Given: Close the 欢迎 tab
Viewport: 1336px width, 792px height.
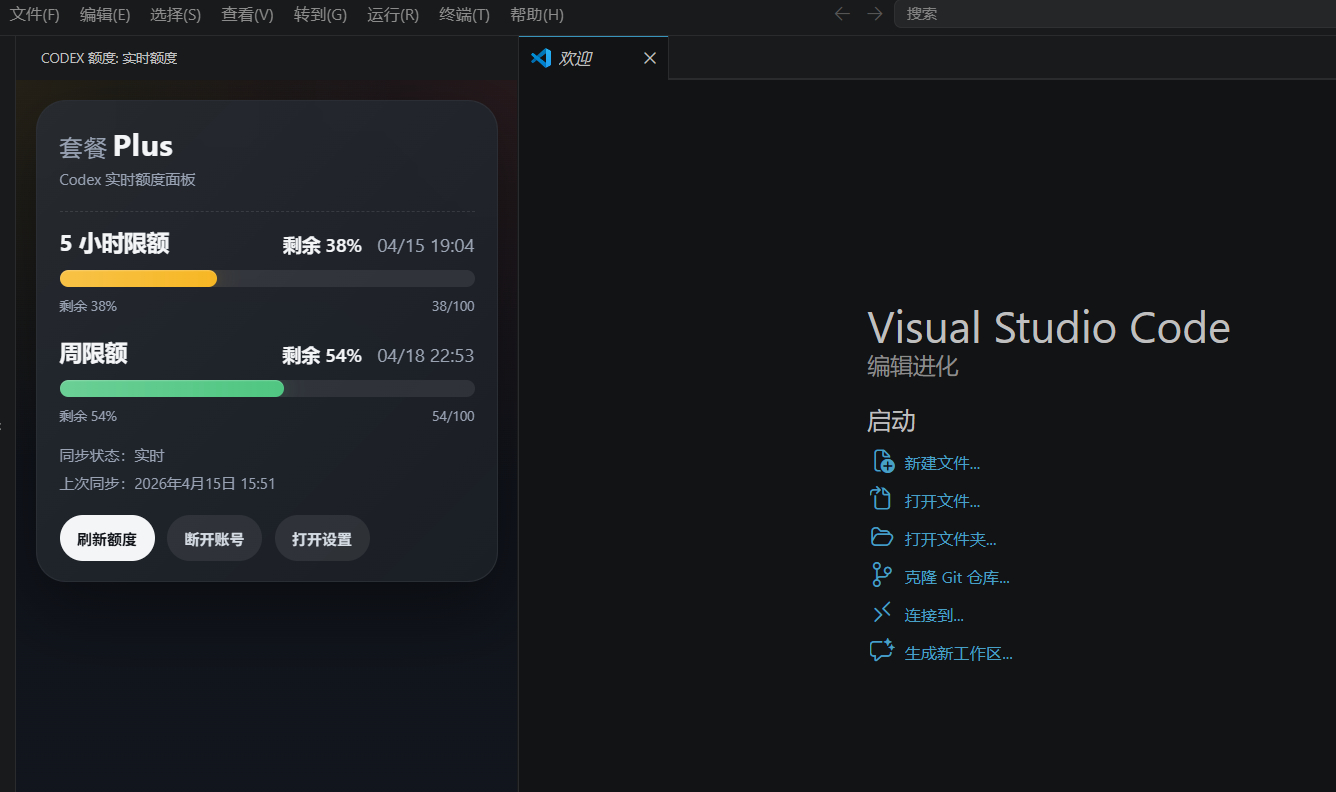Looking at the screenshot, I should click(x=650, y=58).
